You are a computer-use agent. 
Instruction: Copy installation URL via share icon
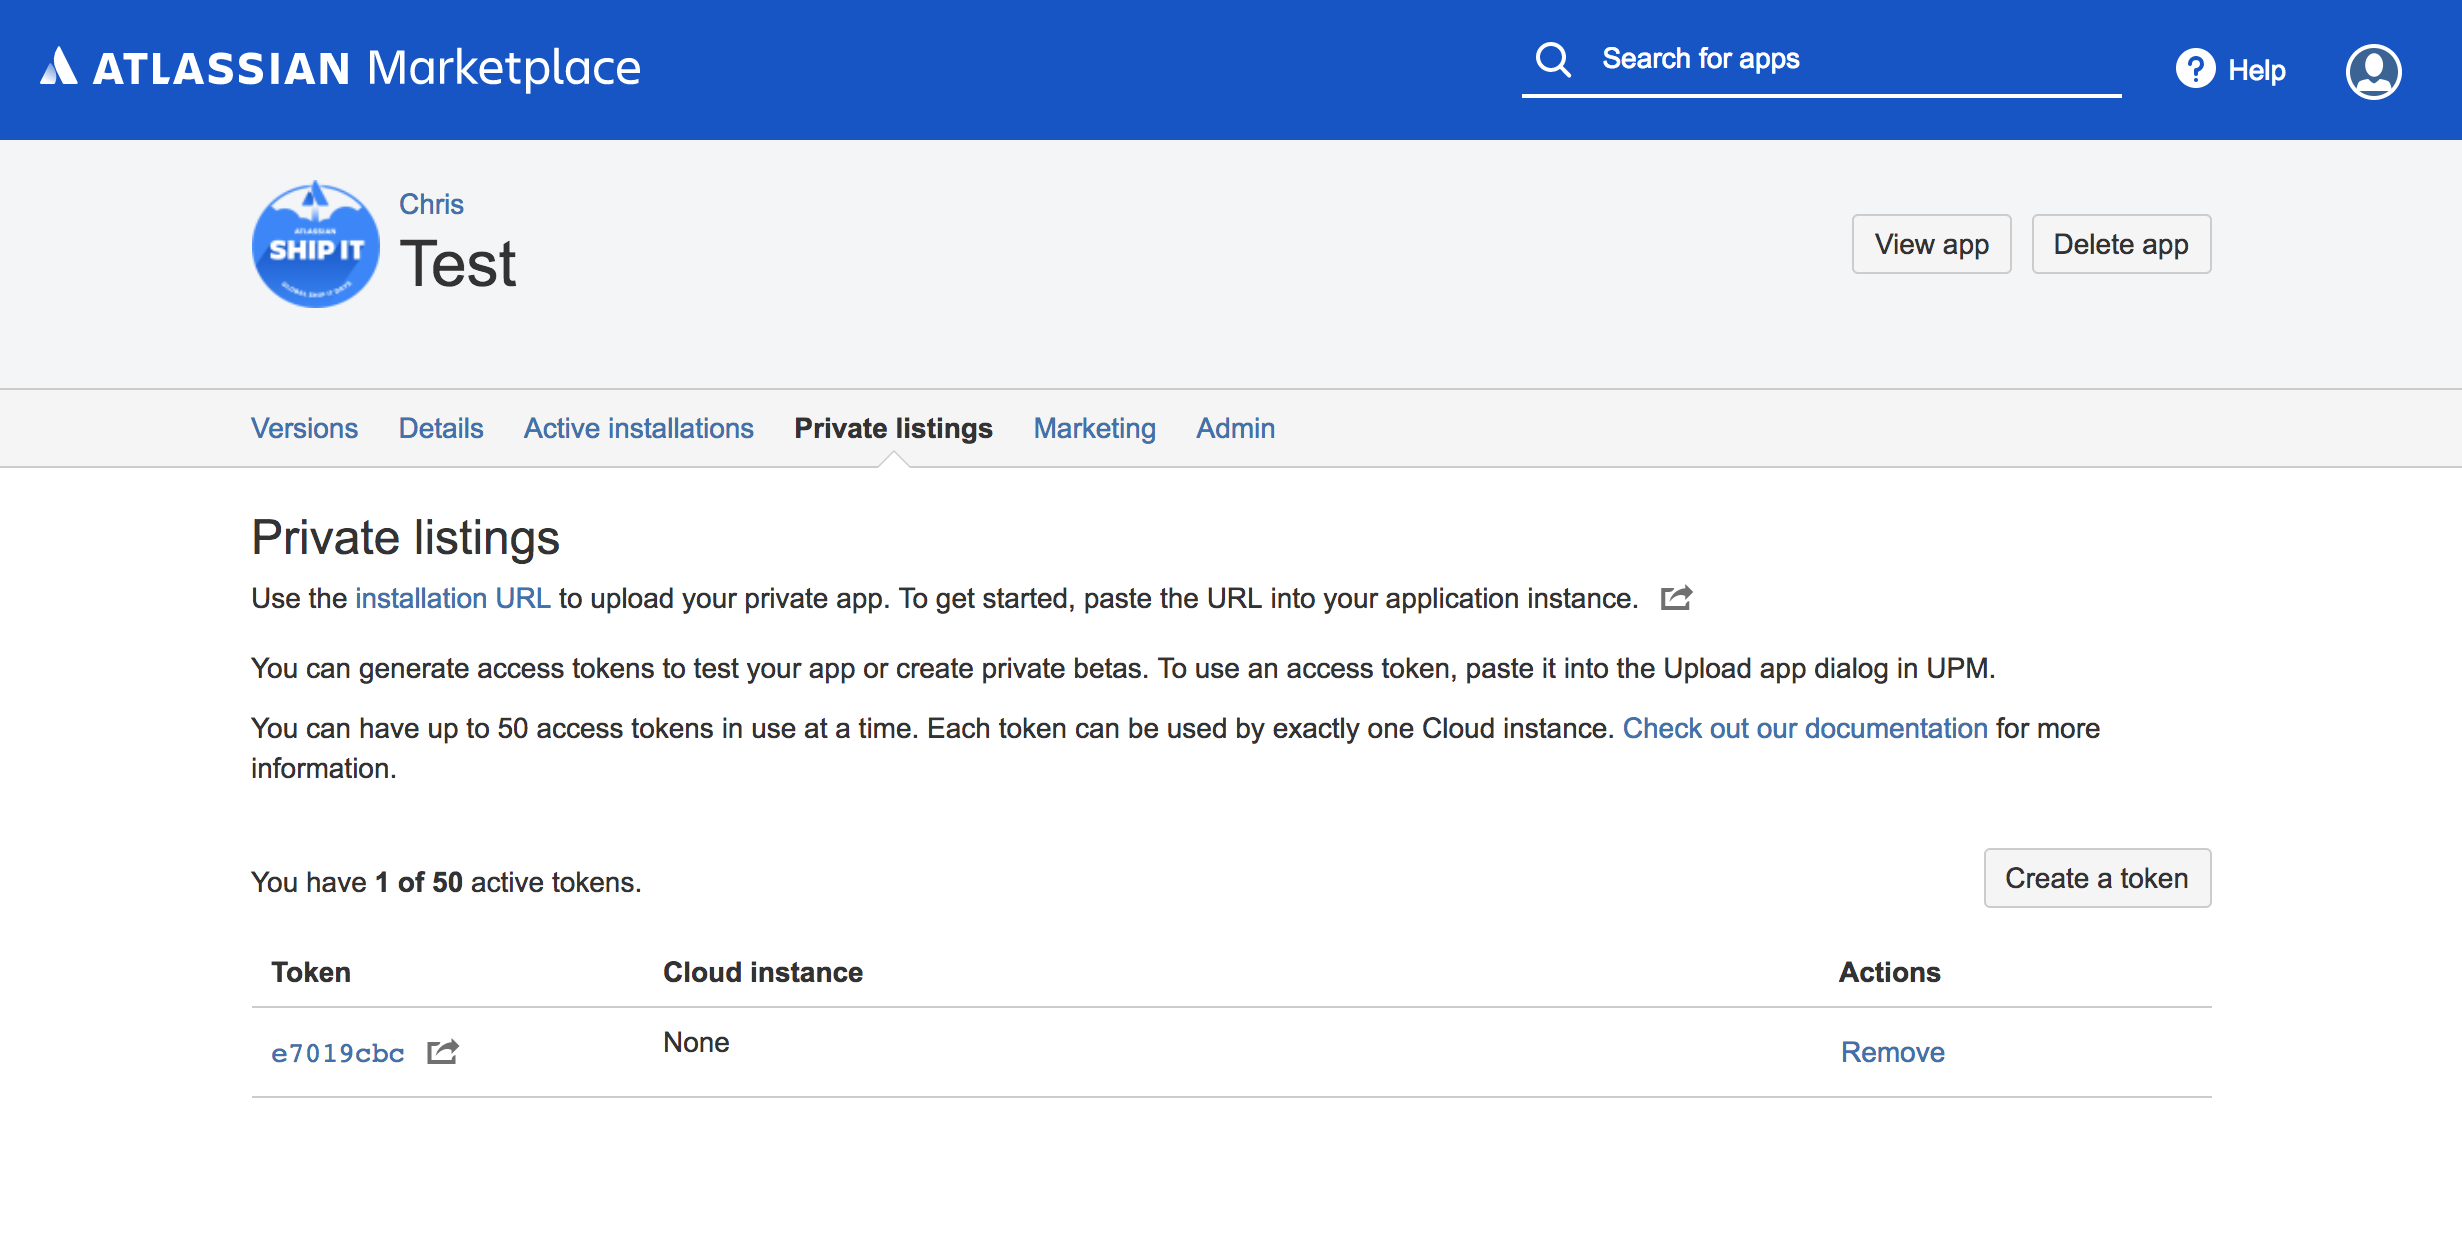[1676, 598]
